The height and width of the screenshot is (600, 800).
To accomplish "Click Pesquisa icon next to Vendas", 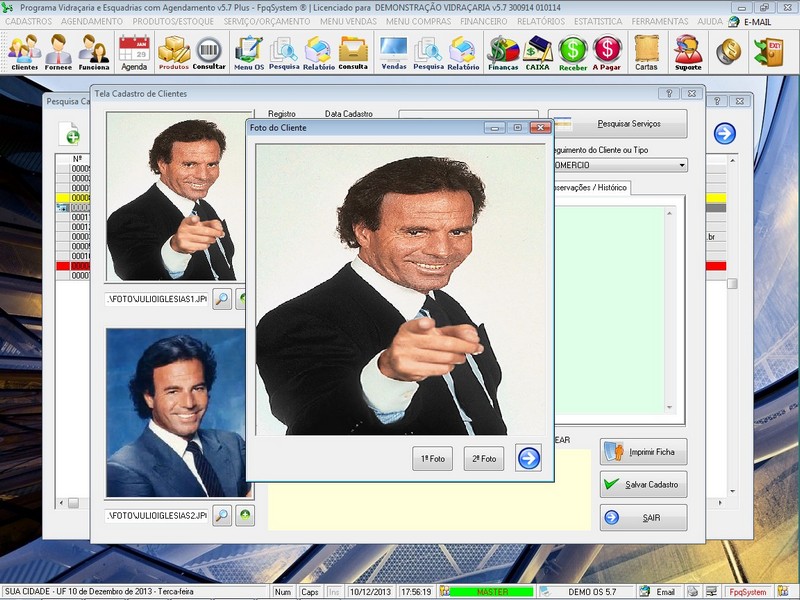I will tap(428, 52).
